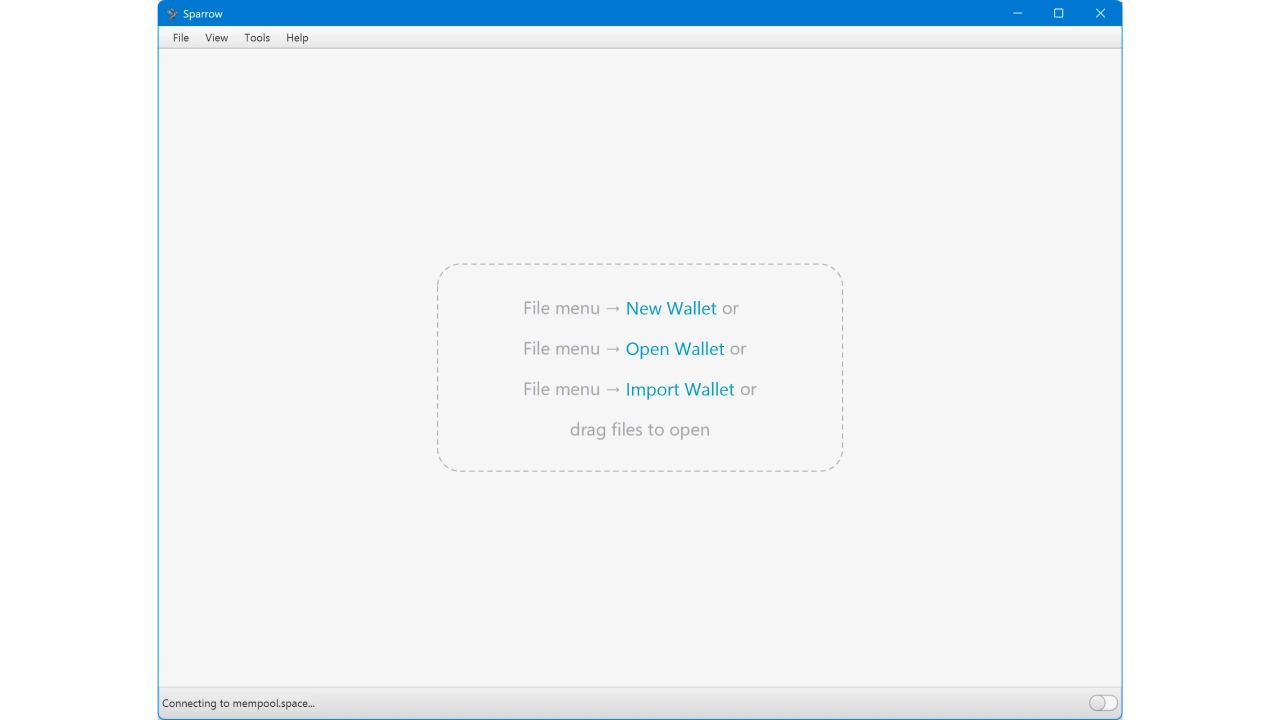Click the arrow before Import Wallet
The image size is (1280, 720).
point(613,390)
